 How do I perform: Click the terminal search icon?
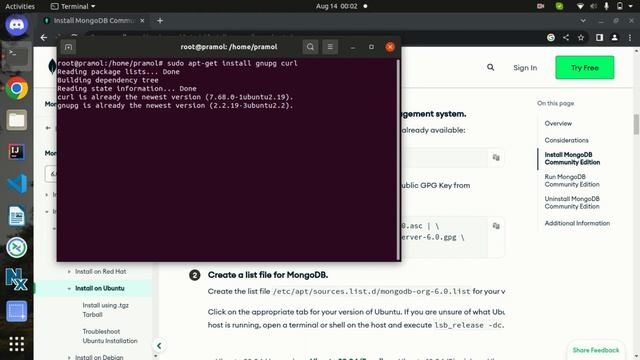click(x=310, y=47)
